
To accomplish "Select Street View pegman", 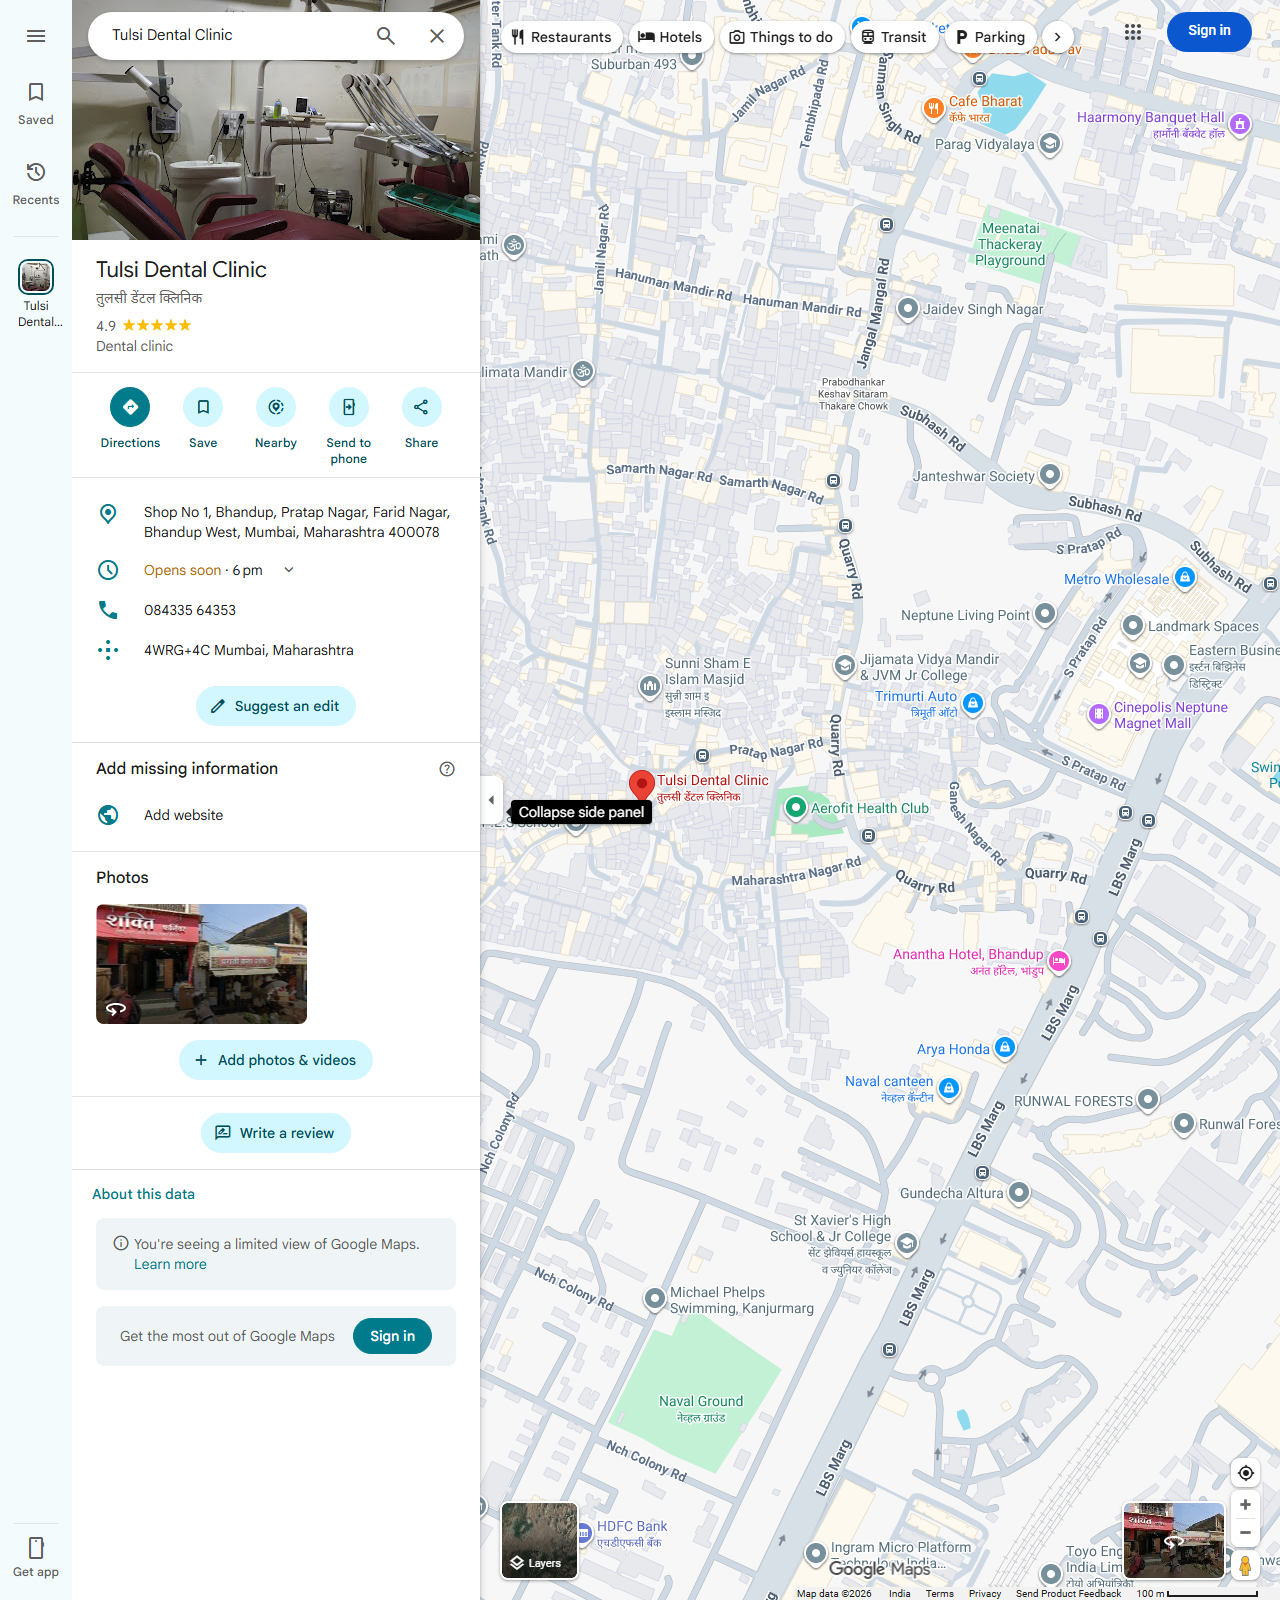I will 1245,1565.
